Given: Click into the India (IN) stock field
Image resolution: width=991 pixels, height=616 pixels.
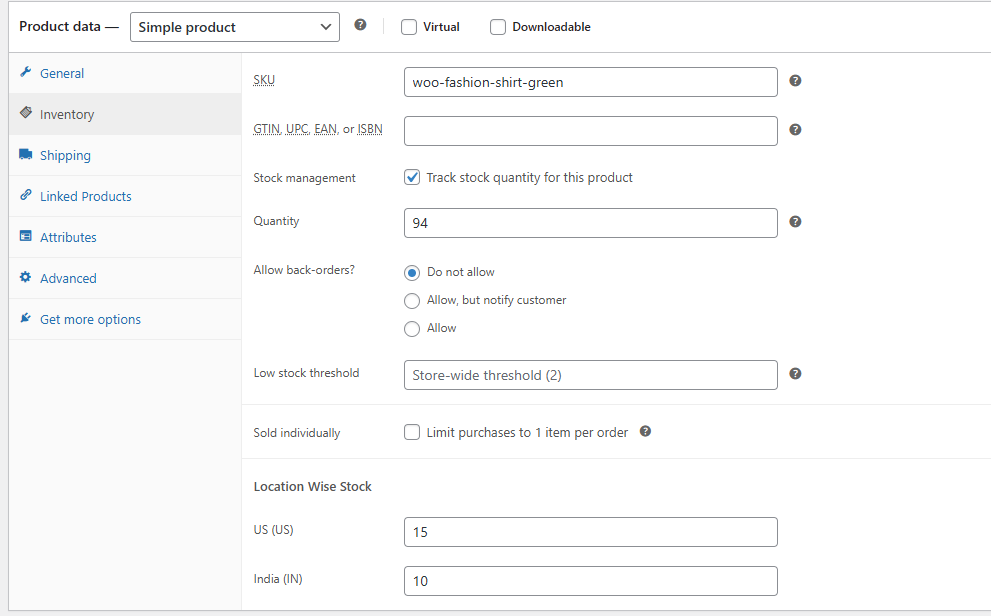Looking at the screenshot, I should tap(590, 581).
